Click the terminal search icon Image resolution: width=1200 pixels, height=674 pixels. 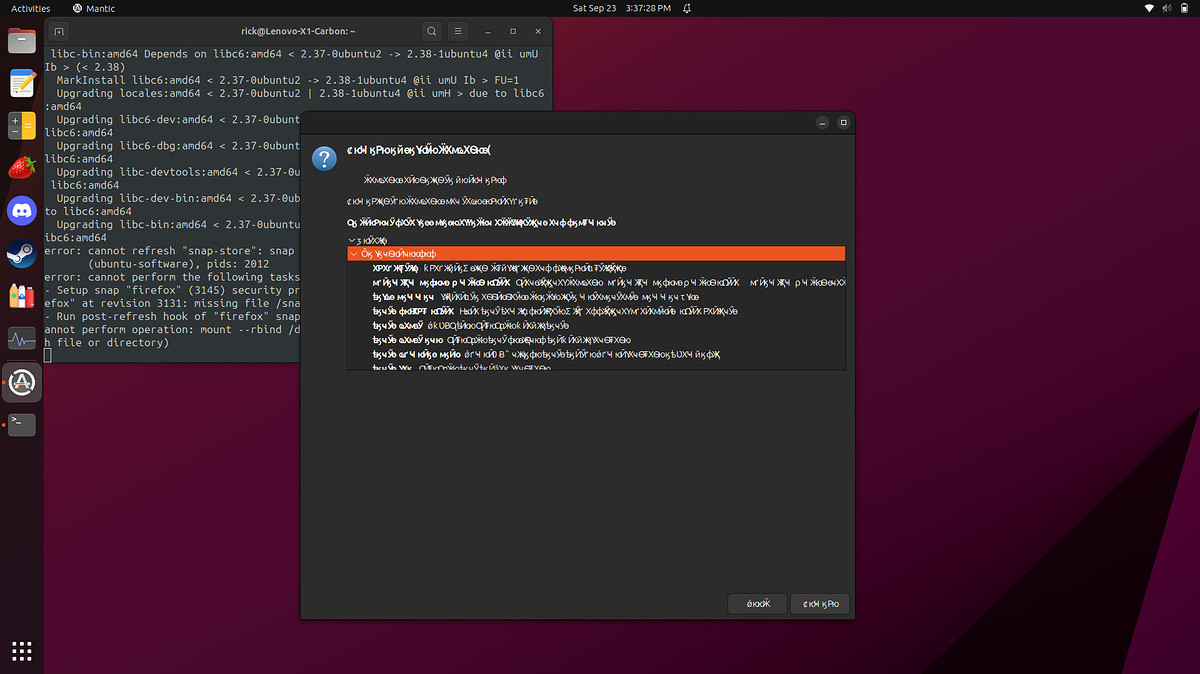[431, 32]
